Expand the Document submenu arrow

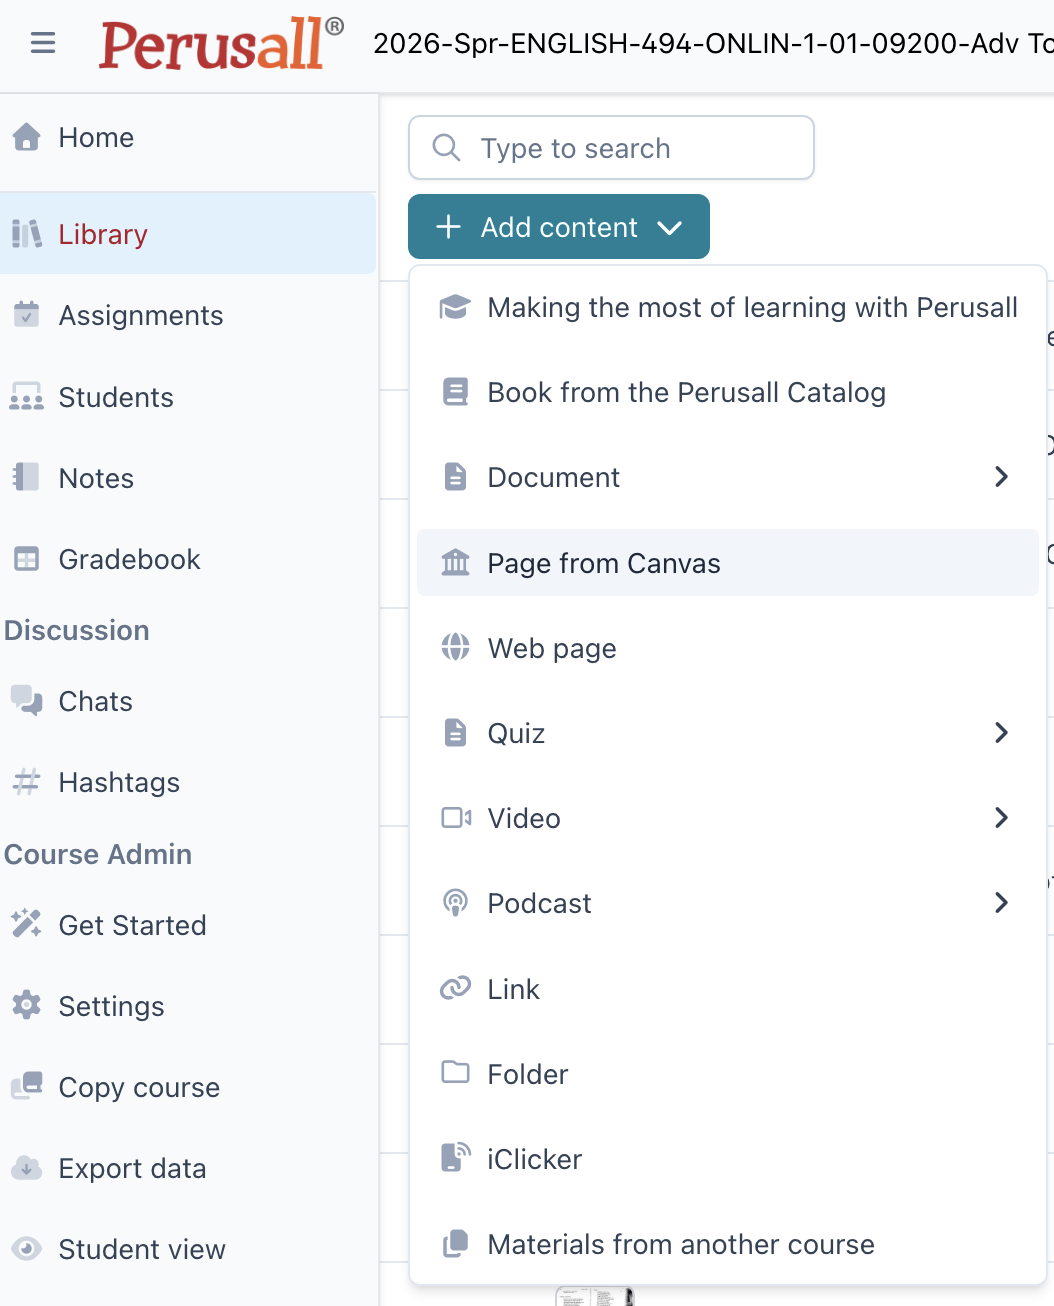tap(1001, 477)
